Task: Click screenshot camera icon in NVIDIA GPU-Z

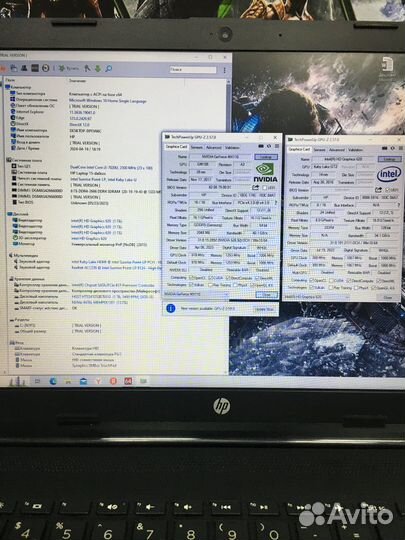Action: click(261, 146)
